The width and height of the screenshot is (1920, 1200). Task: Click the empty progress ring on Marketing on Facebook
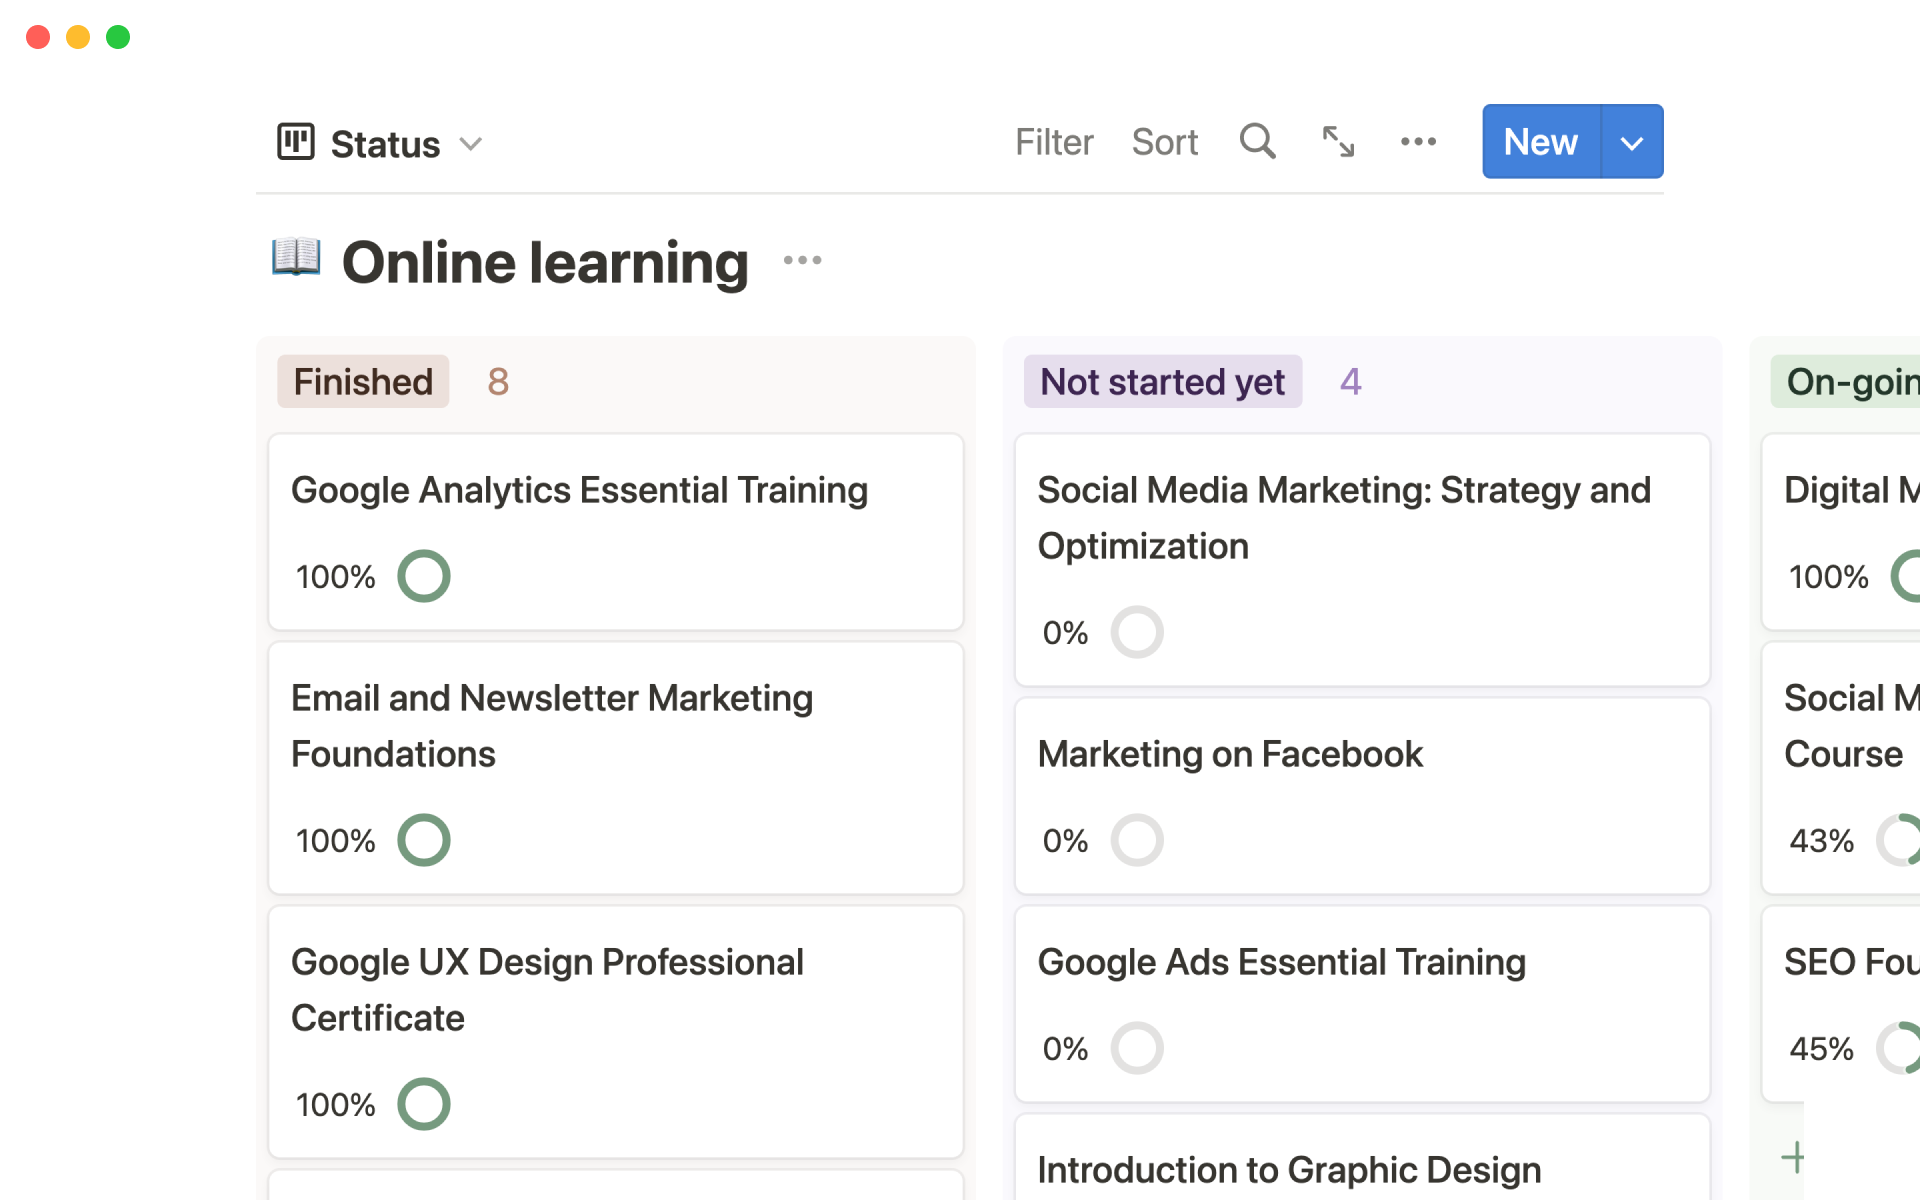click(1137, 840)
